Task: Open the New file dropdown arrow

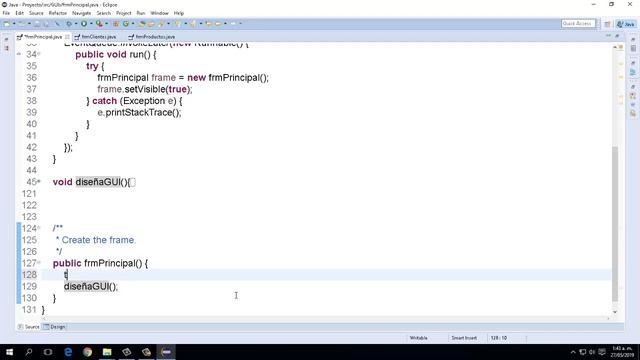Action: [14, 24]
